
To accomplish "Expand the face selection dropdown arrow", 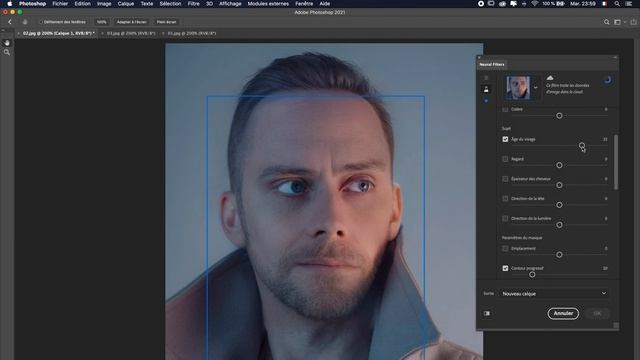I will (x=536, y=88).
